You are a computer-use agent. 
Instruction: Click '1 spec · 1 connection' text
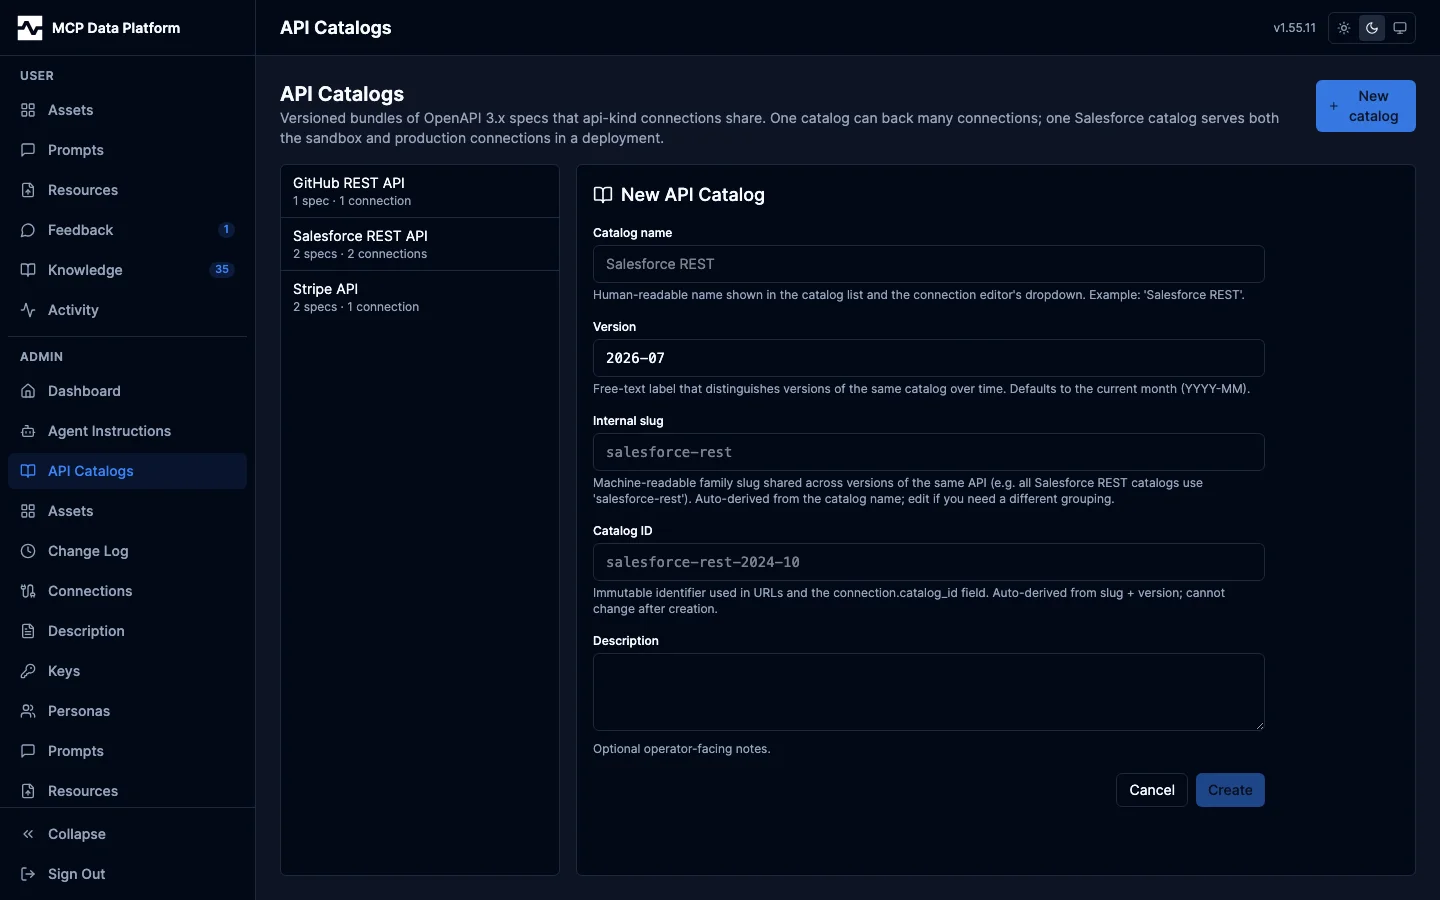[352, 201]
